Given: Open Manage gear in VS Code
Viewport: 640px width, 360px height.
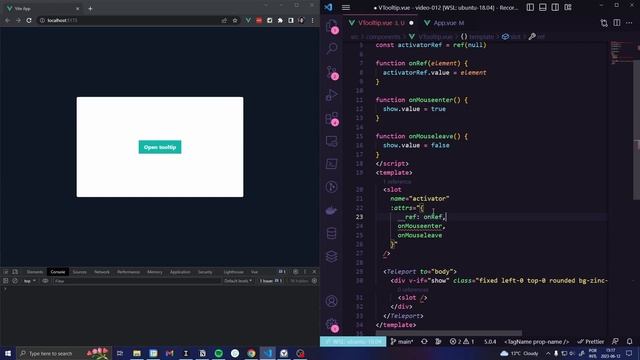Looking at the screenshot, I should (x=332, y=325).
